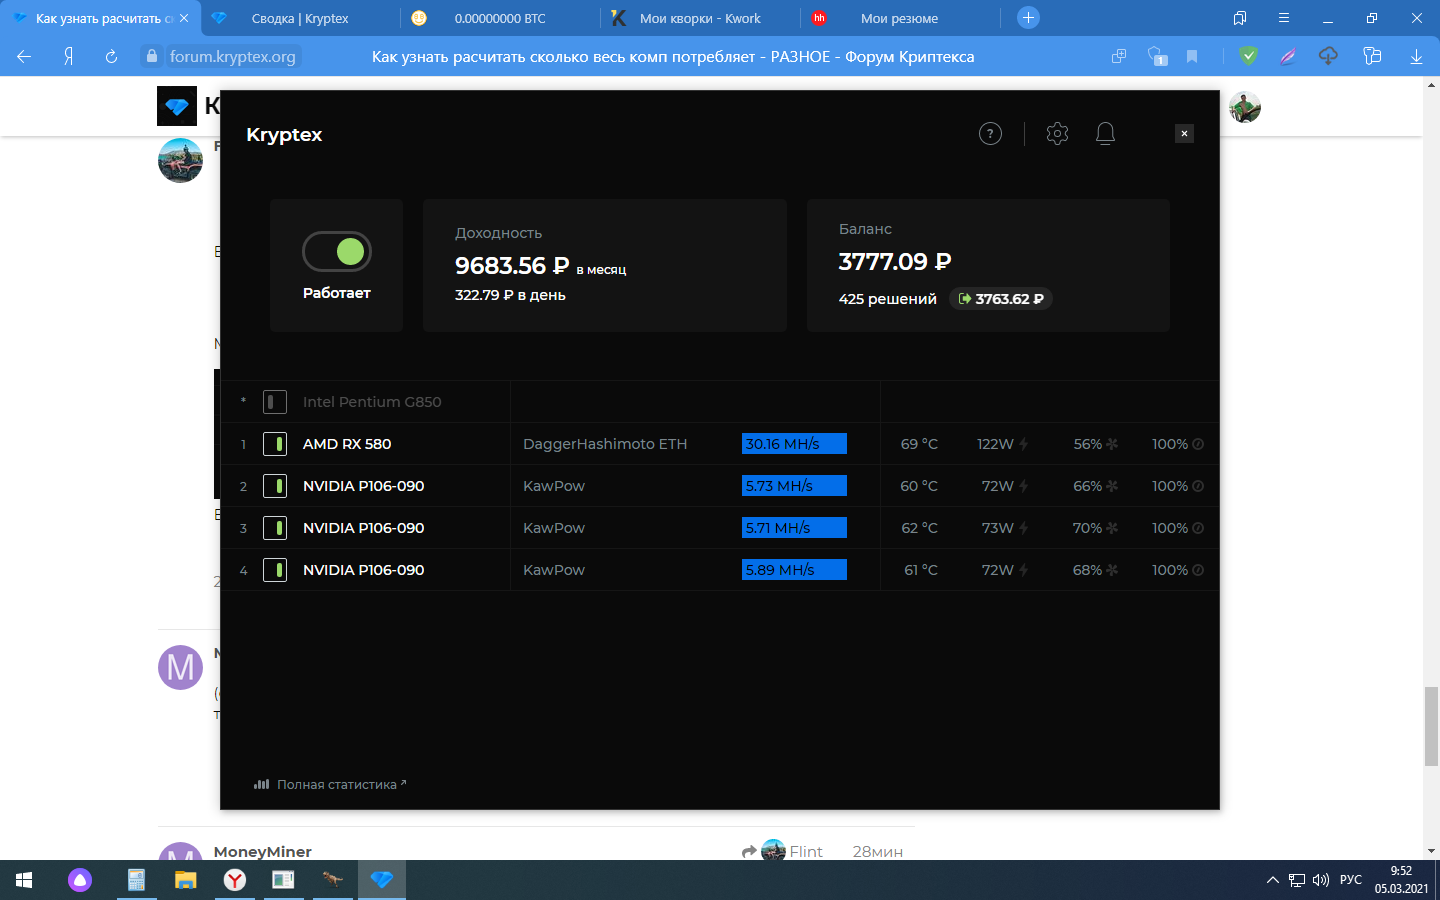Switch to the Сводка | Kryptex browser tab
1440x900 pixels.
[x=300, y=18]
